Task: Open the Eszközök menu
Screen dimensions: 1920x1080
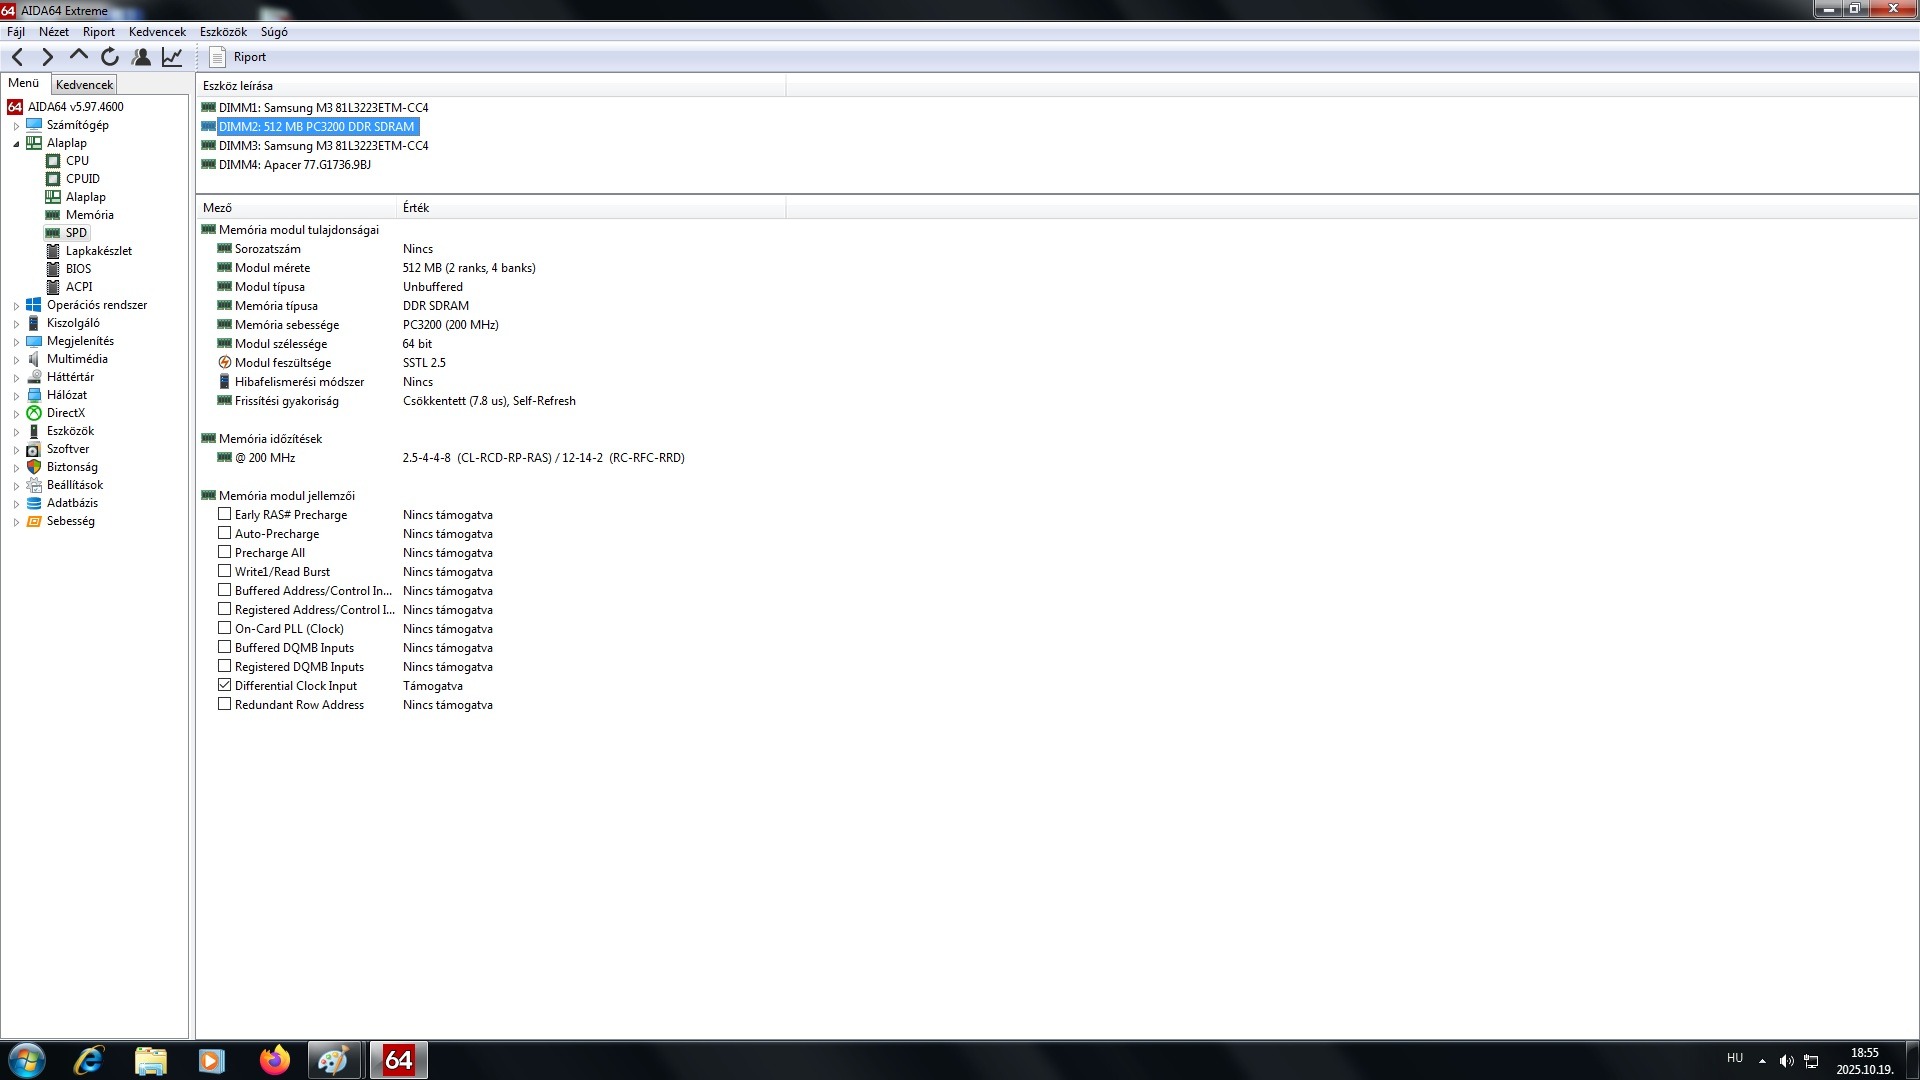Action: [223, 32]
